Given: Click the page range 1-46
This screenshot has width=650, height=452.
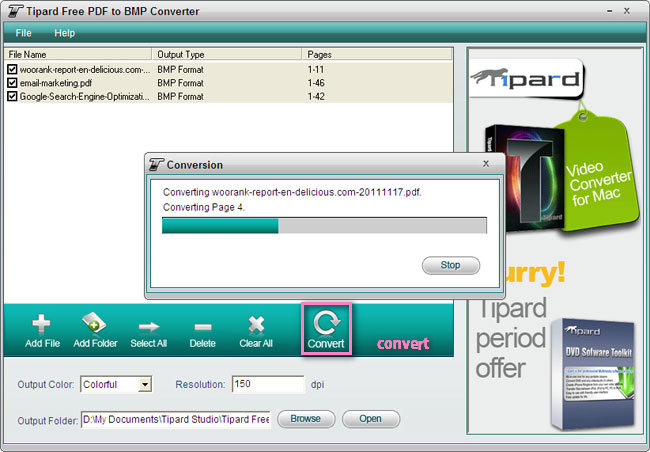Looking at the screenshot, I should 316,83.
